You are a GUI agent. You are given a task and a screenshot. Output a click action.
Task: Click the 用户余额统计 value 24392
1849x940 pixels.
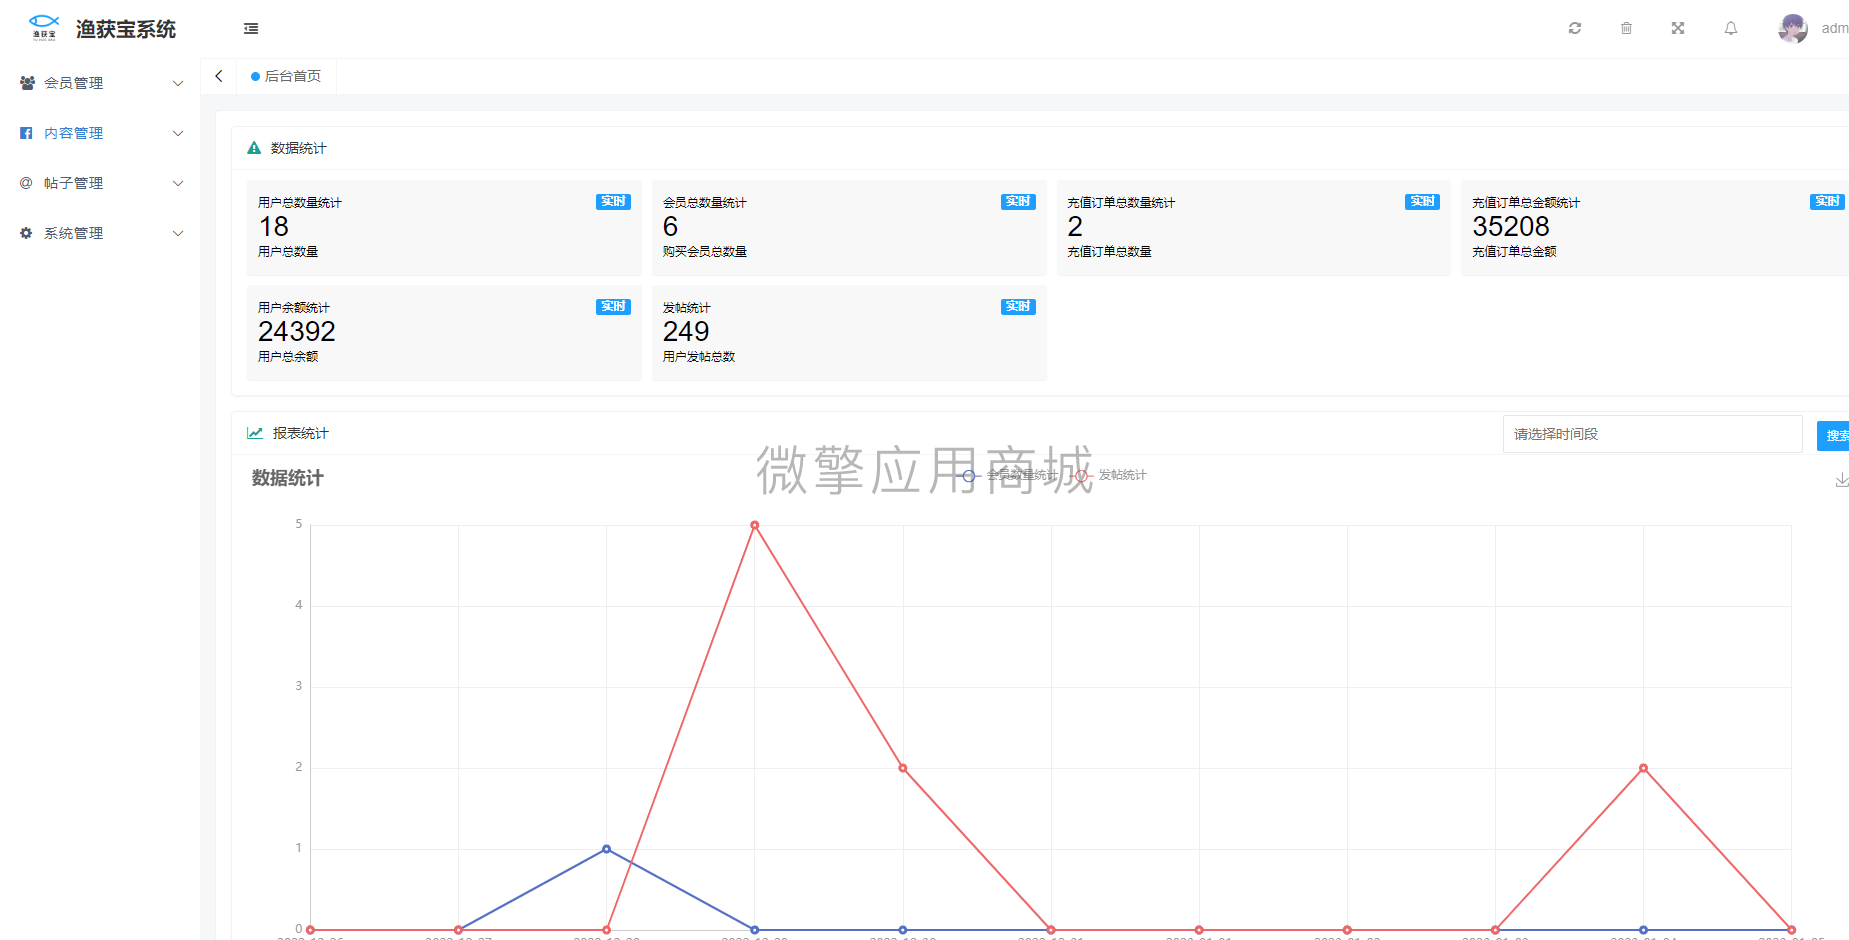pyautogui.click(x=297, y=332)
